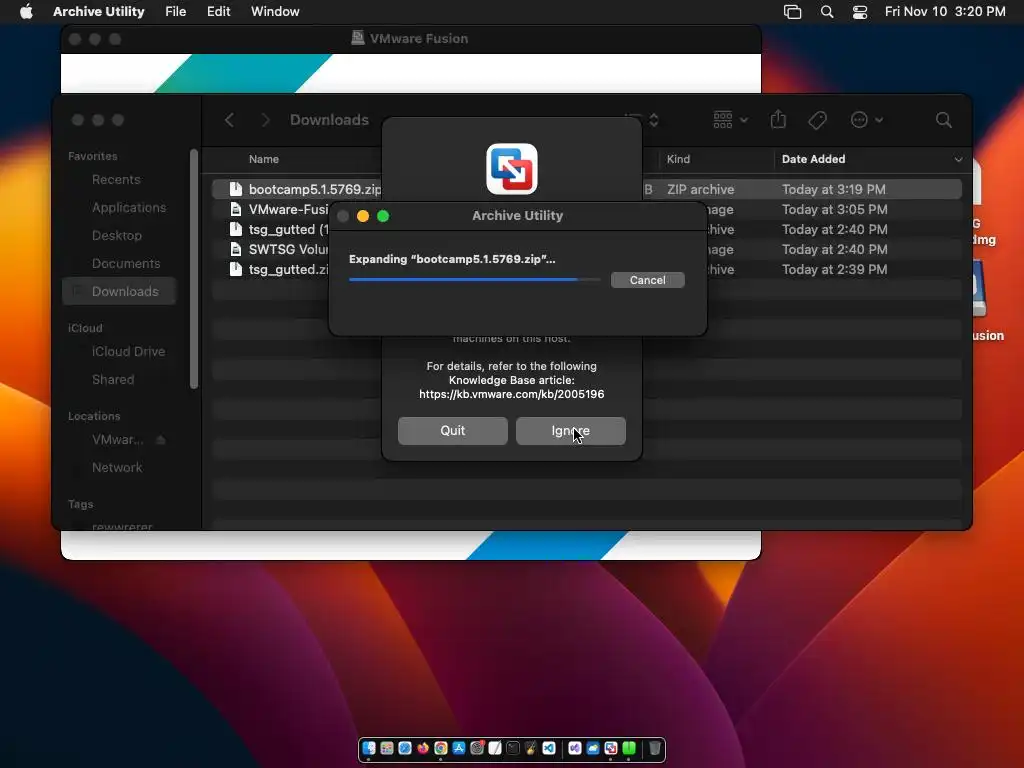Viewport: 1024px width, 768px height.
Task: Select Shared in the Finder sidebar
Action: (x=112, y=379)
